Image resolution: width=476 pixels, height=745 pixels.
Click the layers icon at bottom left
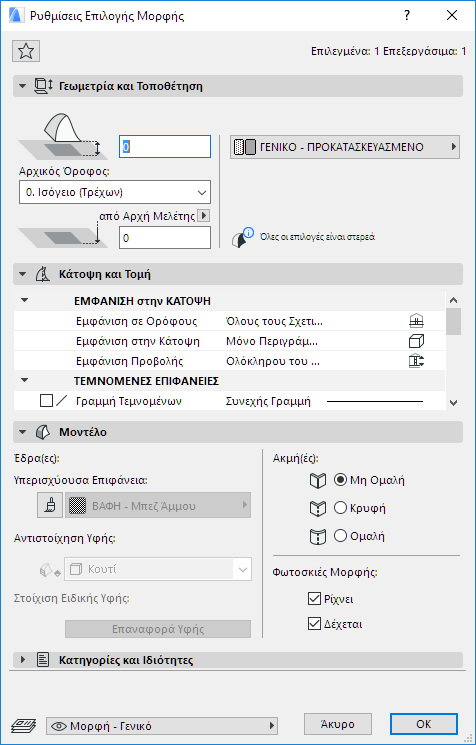pos(21,725)
